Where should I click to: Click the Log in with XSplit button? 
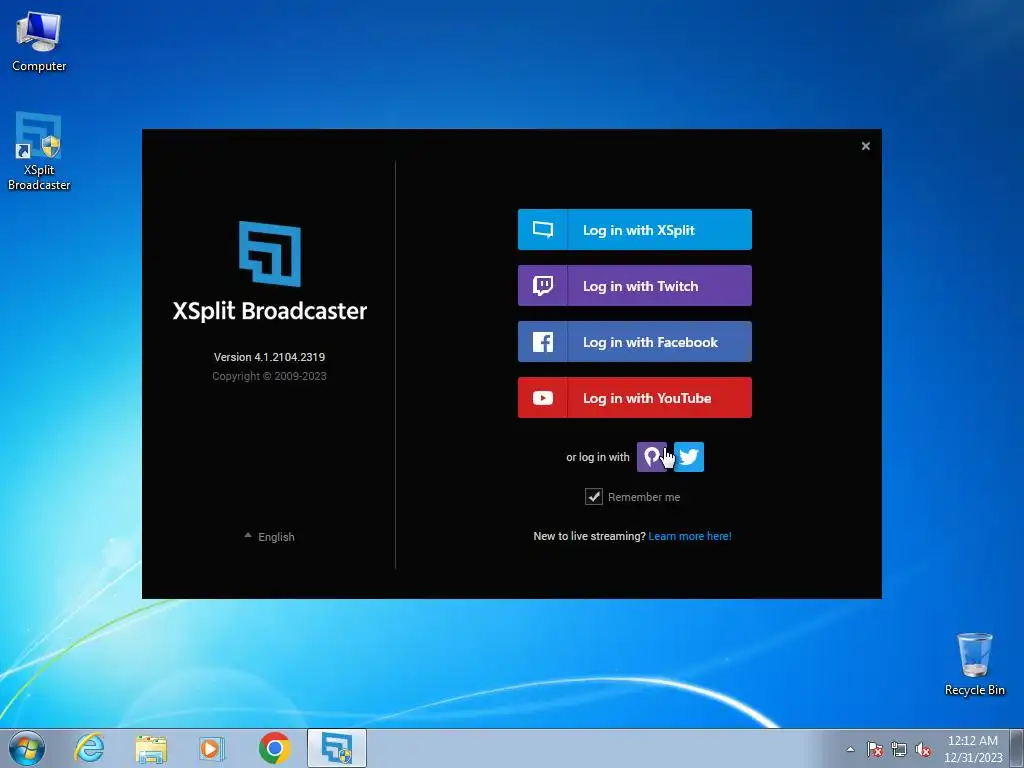pos(634,229)
